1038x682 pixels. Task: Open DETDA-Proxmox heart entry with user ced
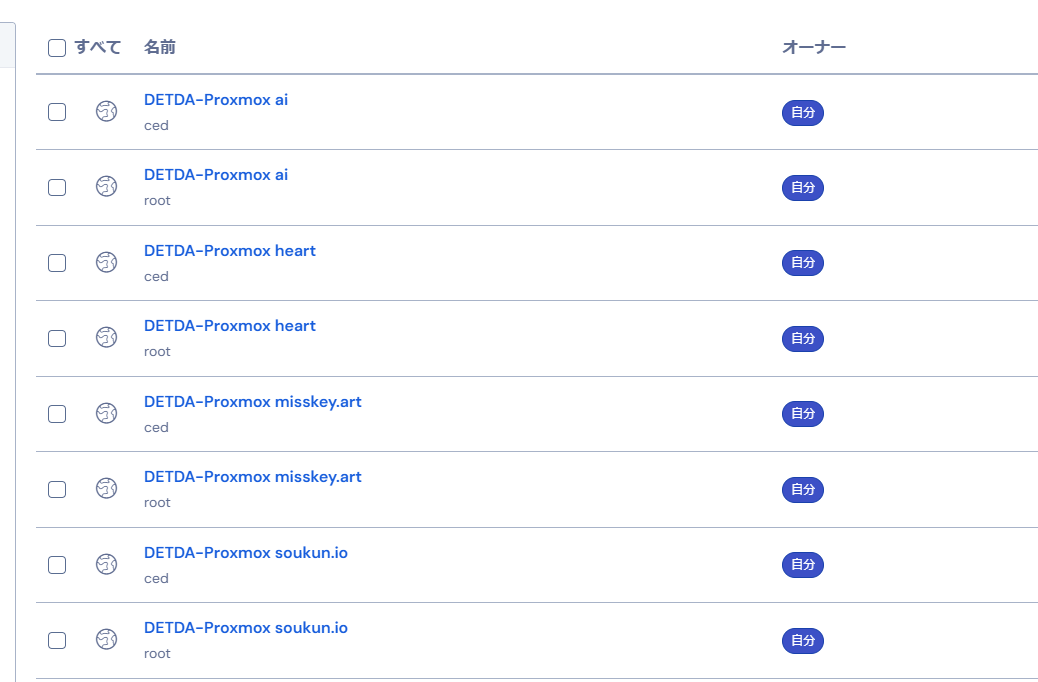pos(230,251)
